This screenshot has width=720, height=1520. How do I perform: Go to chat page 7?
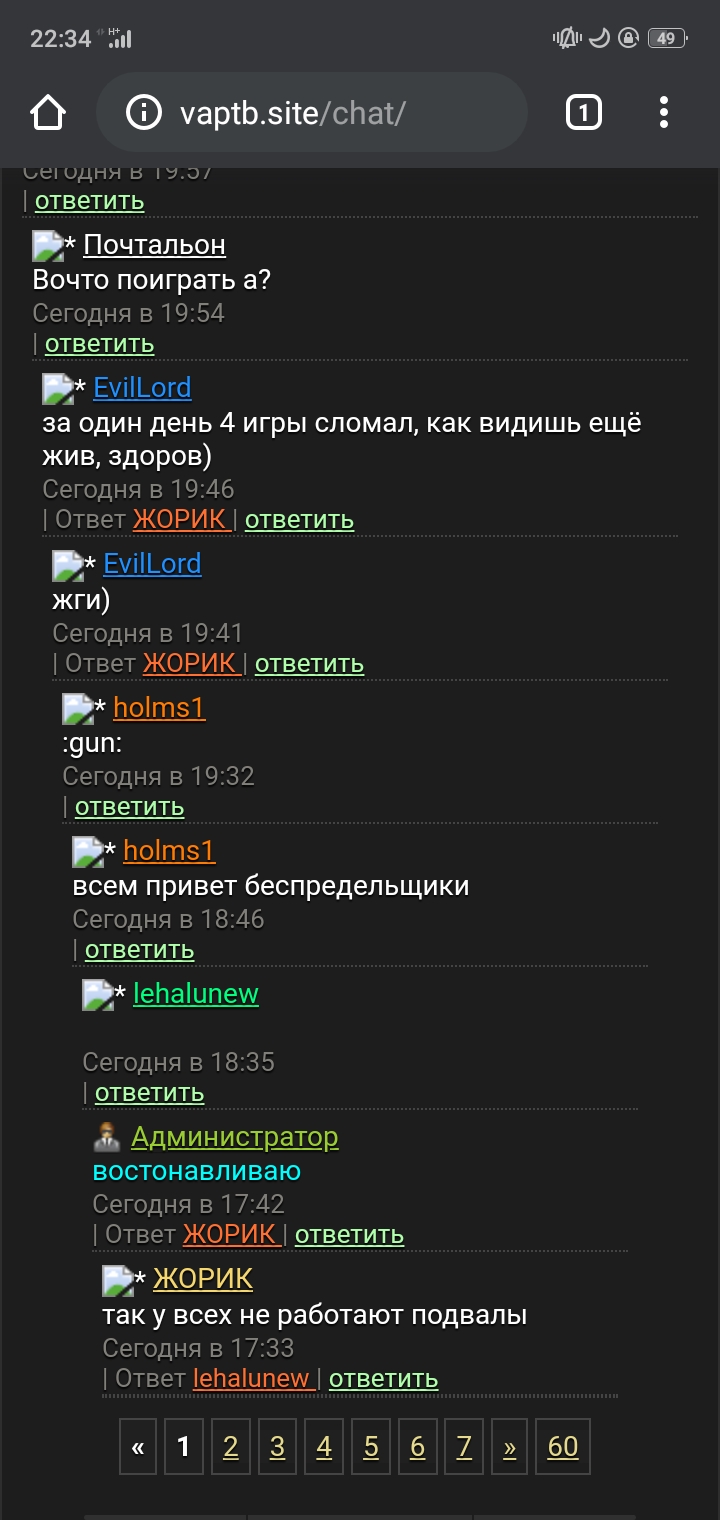(x=464, y=1446)
